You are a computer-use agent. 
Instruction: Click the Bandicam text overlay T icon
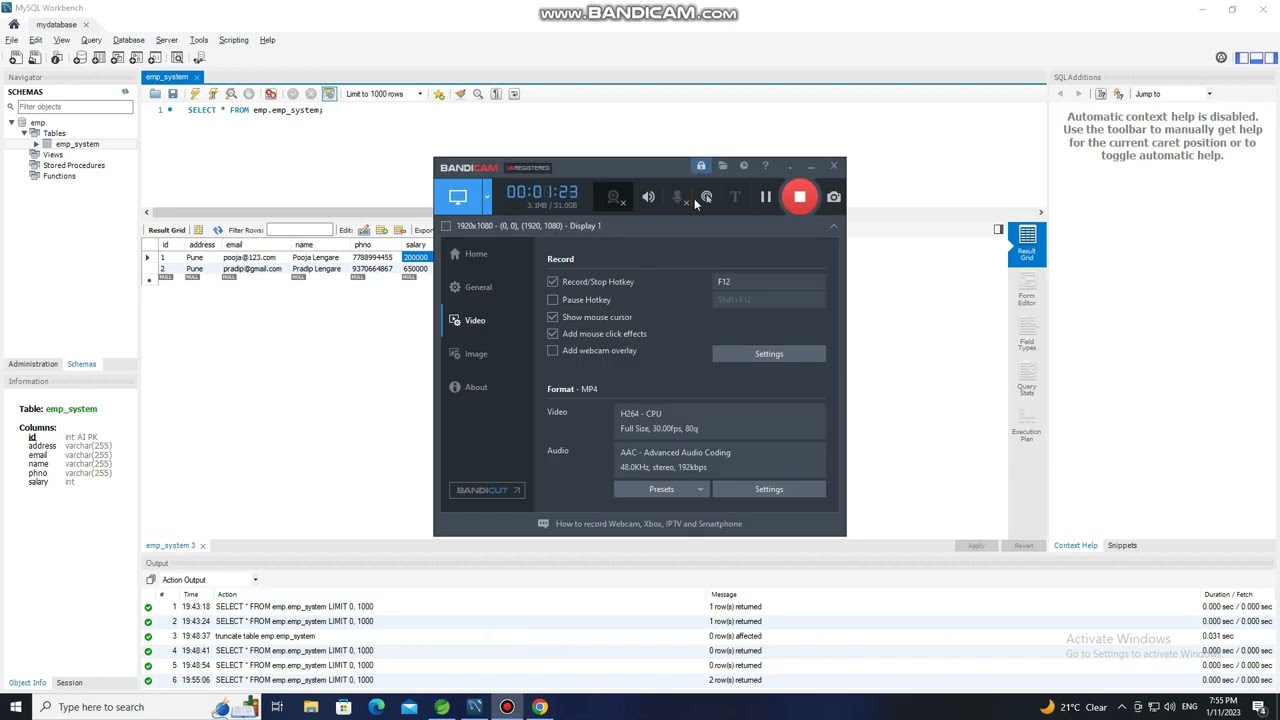tap(735, 197)
